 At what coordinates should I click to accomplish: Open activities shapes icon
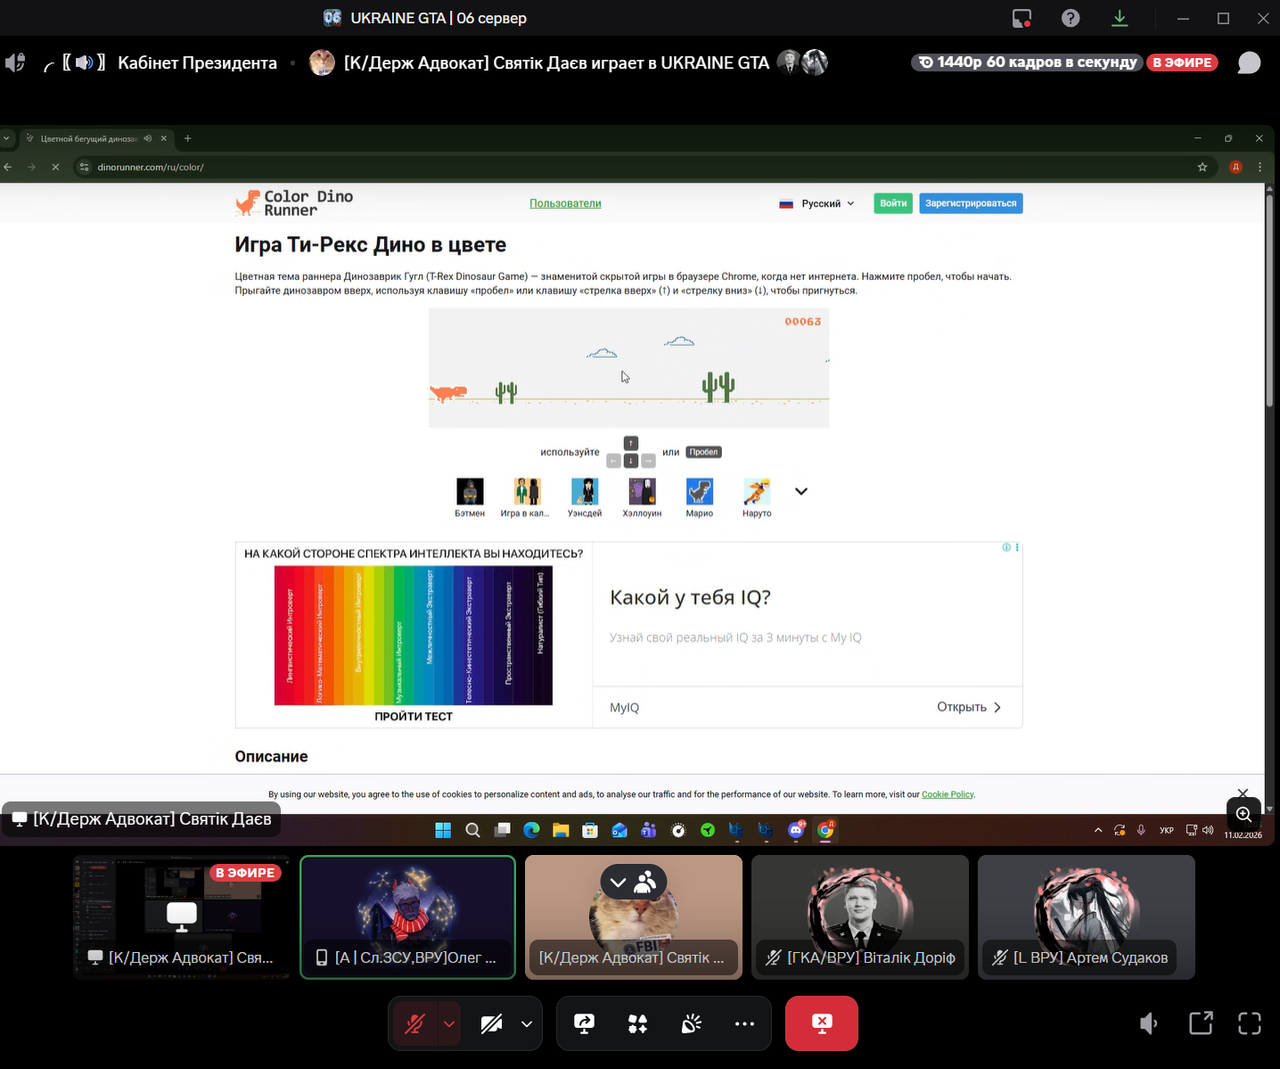point(638,1023)
